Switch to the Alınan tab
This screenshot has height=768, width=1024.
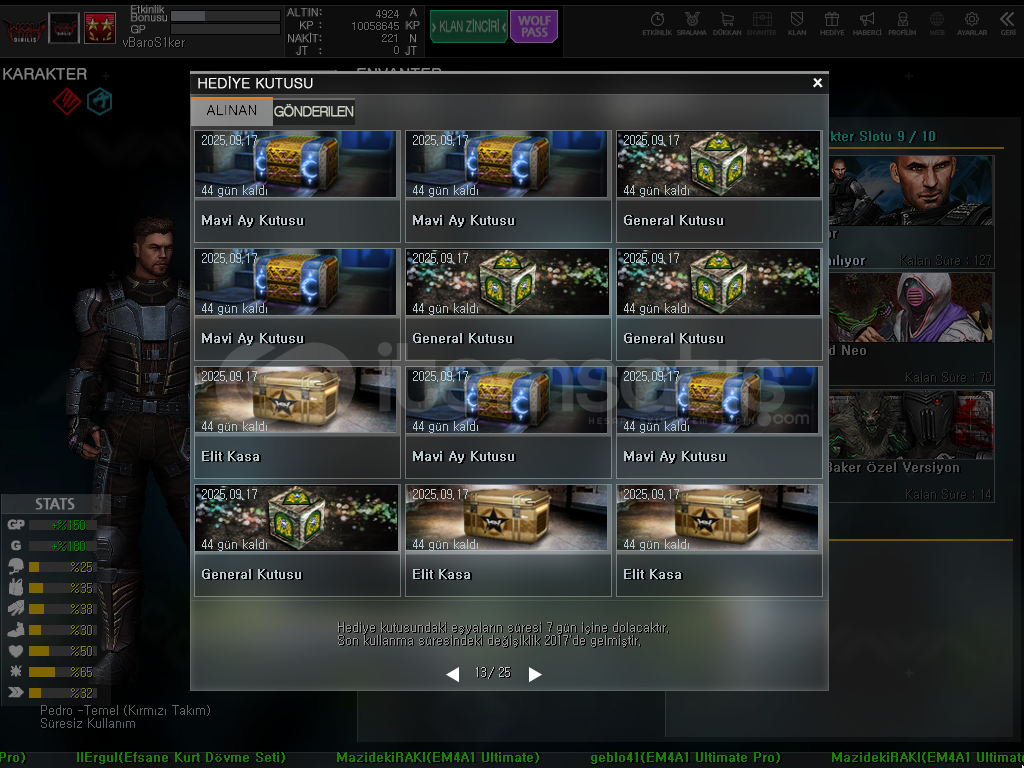(x=232, y=111)
